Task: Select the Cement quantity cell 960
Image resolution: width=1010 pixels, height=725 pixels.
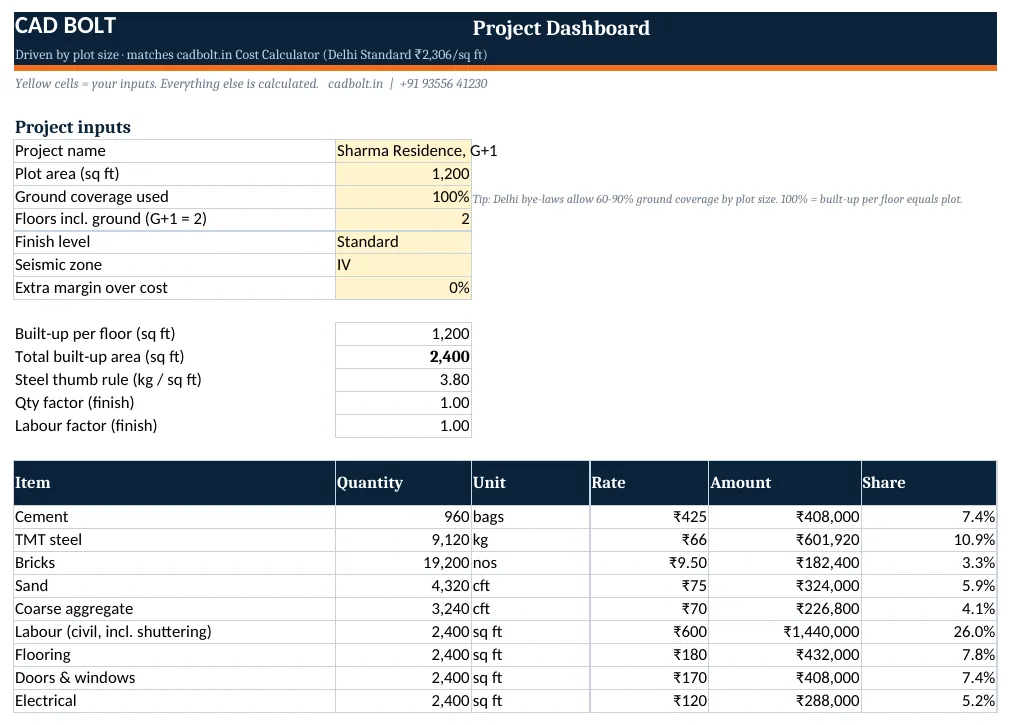Action: (x=403, y=517)
